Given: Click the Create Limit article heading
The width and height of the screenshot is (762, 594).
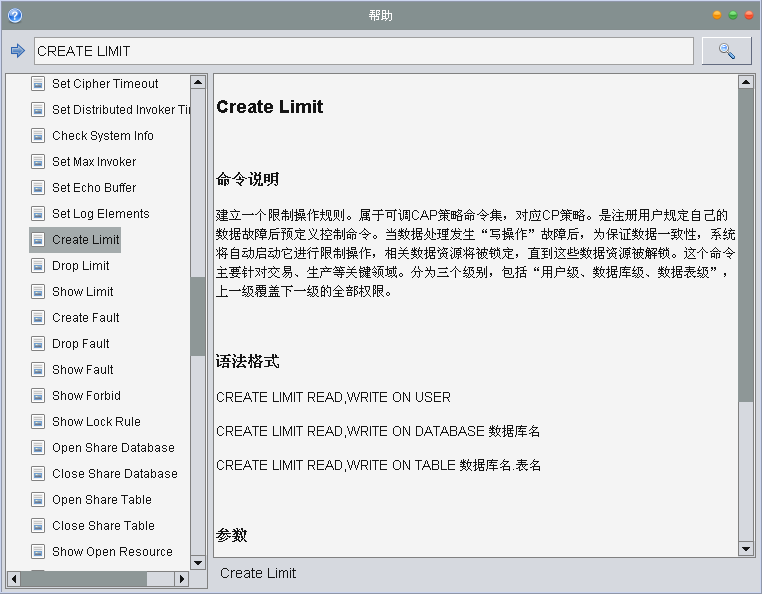Looking at the screenshot, I should pos(270,106).
